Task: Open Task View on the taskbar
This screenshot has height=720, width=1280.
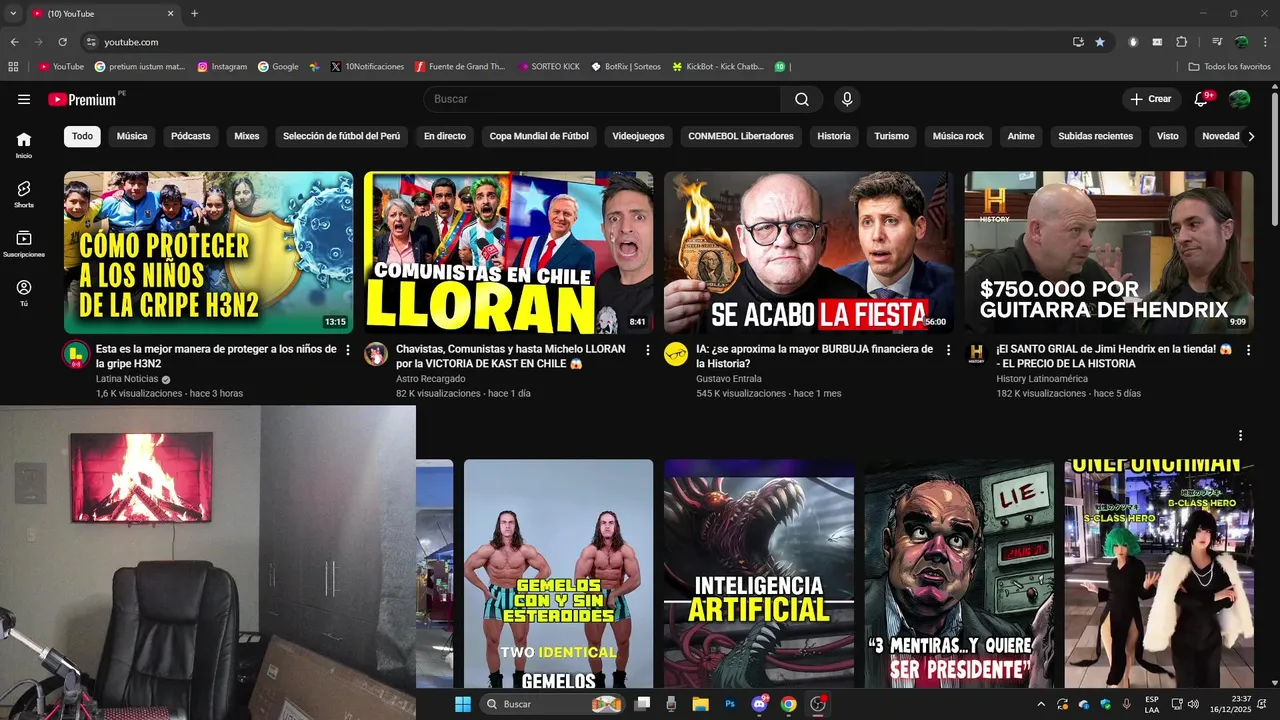Action: pyautogui.click(x=642, y=704)
